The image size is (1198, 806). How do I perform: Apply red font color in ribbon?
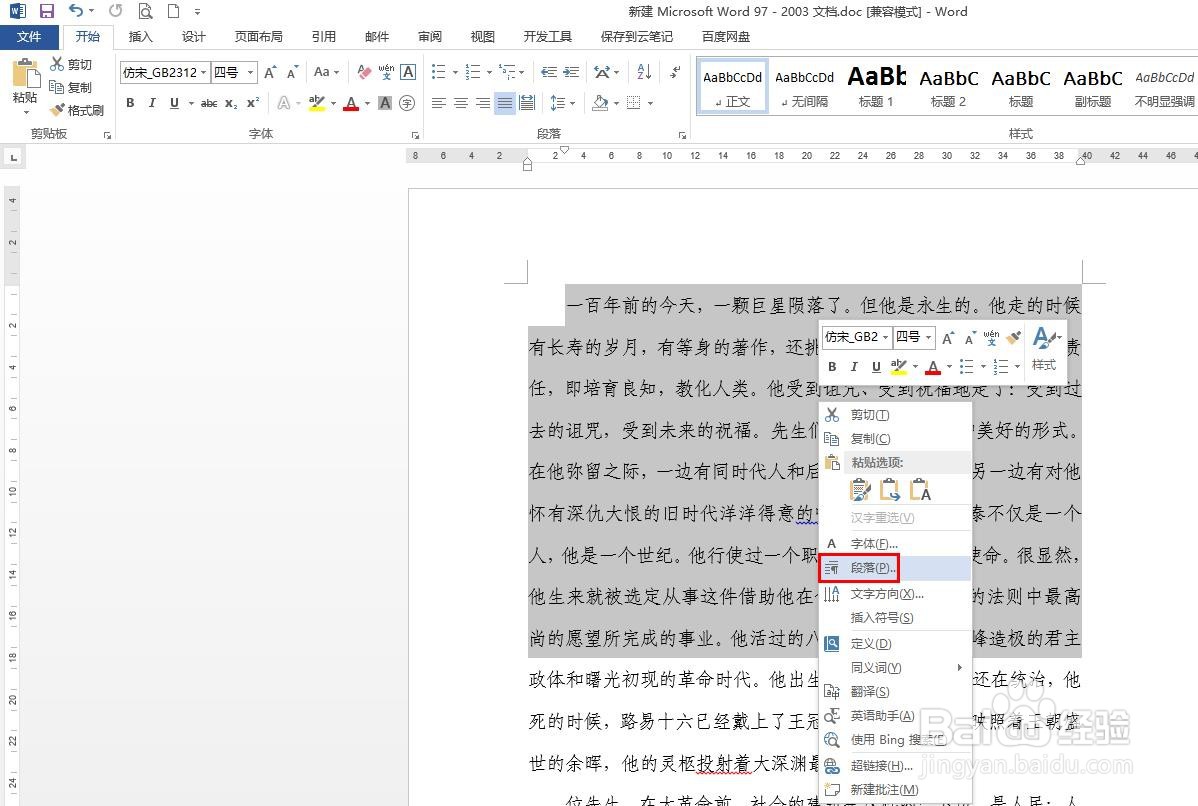(351, 103)
